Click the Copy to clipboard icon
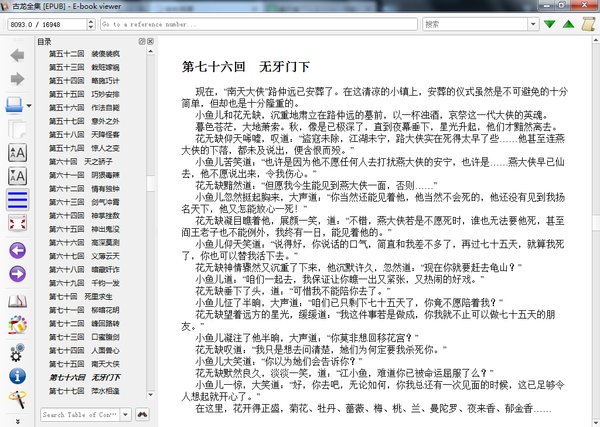600x427 pixels. (x=17, y=129)
